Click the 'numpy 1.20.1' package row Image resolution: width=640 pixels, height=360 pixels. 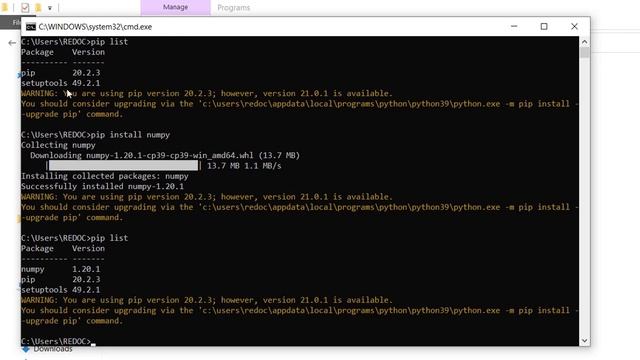pyautogui.click(x=61, y=269)
